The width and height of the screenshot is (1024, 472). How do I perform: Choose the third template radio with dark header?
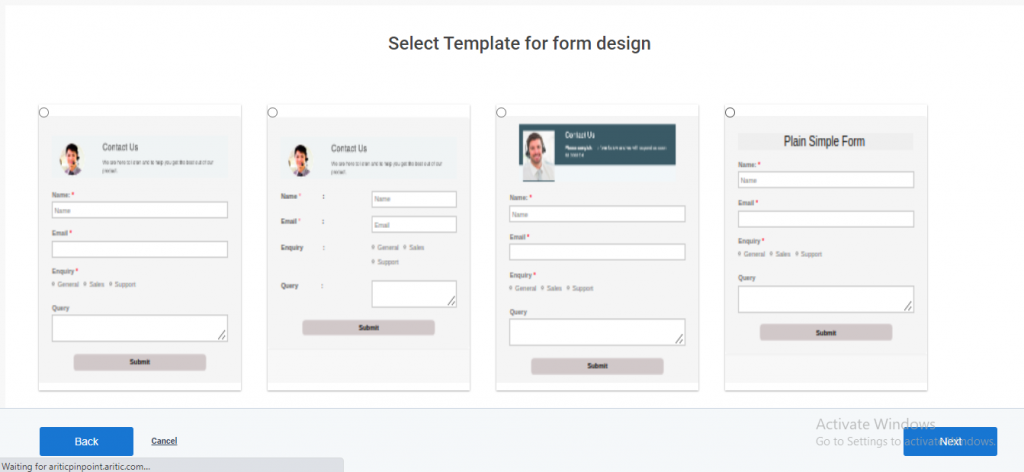click(501, 112)
